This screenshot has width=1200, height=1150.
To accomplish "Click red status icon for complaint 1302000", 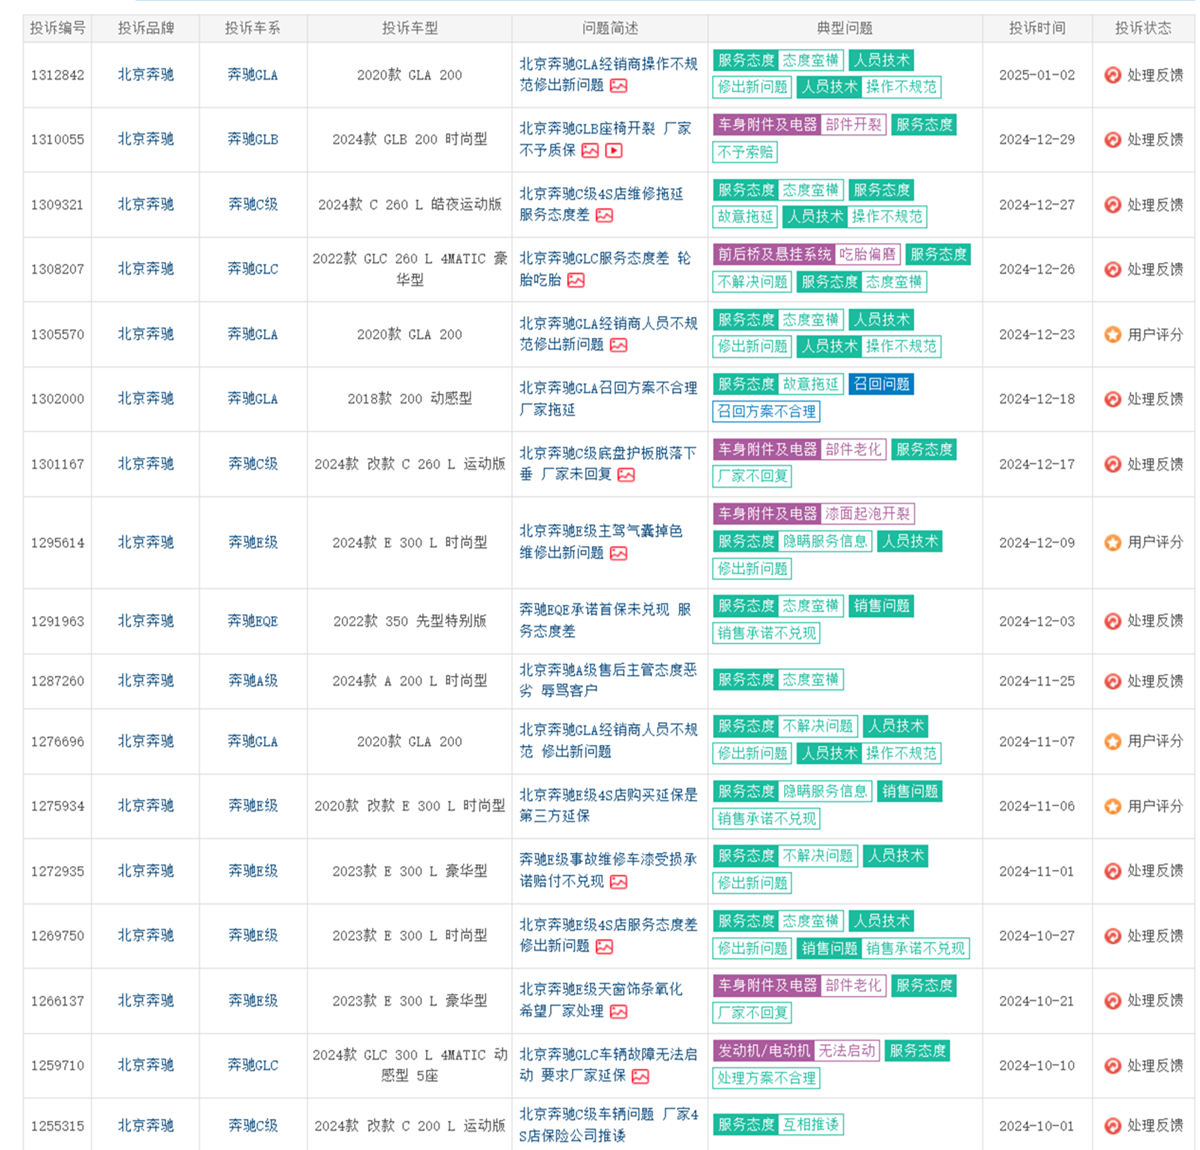I will [x=1112, y=399].
